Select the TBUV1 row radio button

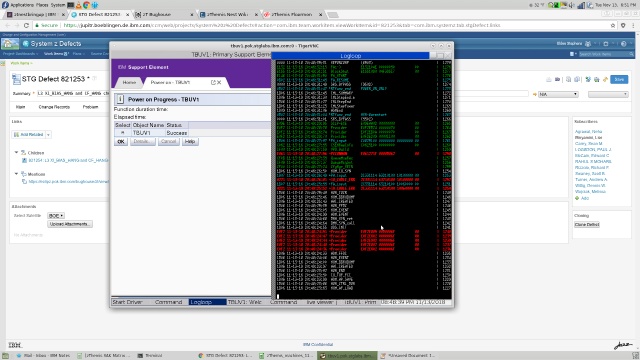(x=122, y=133)
